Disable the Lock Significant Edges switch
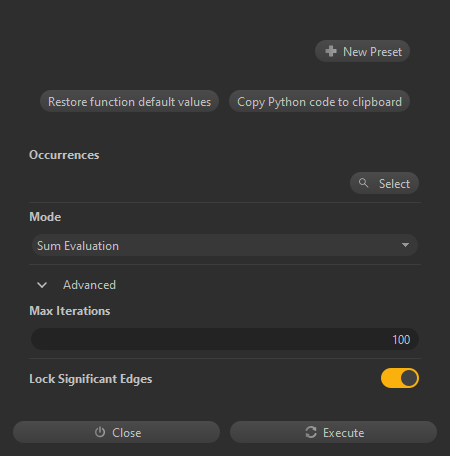Screen dimensions: 450x456 coord(400,378)
